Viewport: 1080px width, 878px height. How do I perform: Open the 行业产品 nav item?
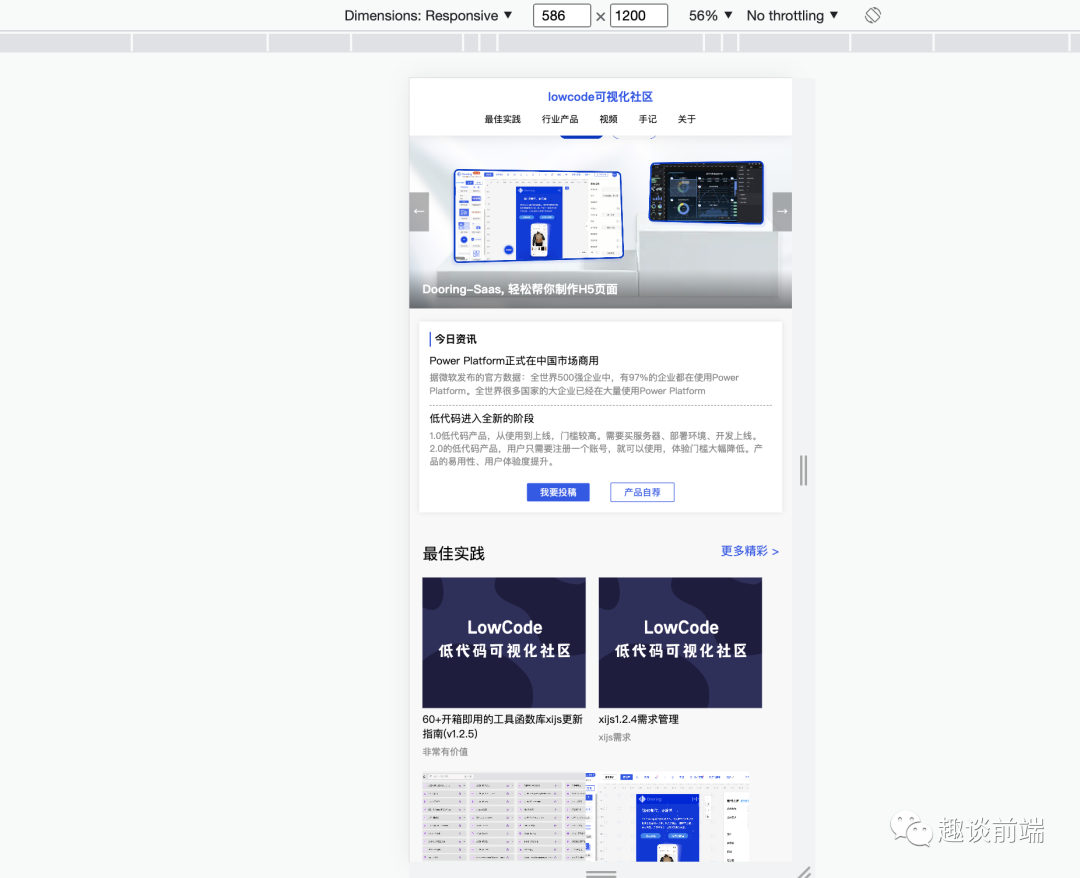coord(560,119)
